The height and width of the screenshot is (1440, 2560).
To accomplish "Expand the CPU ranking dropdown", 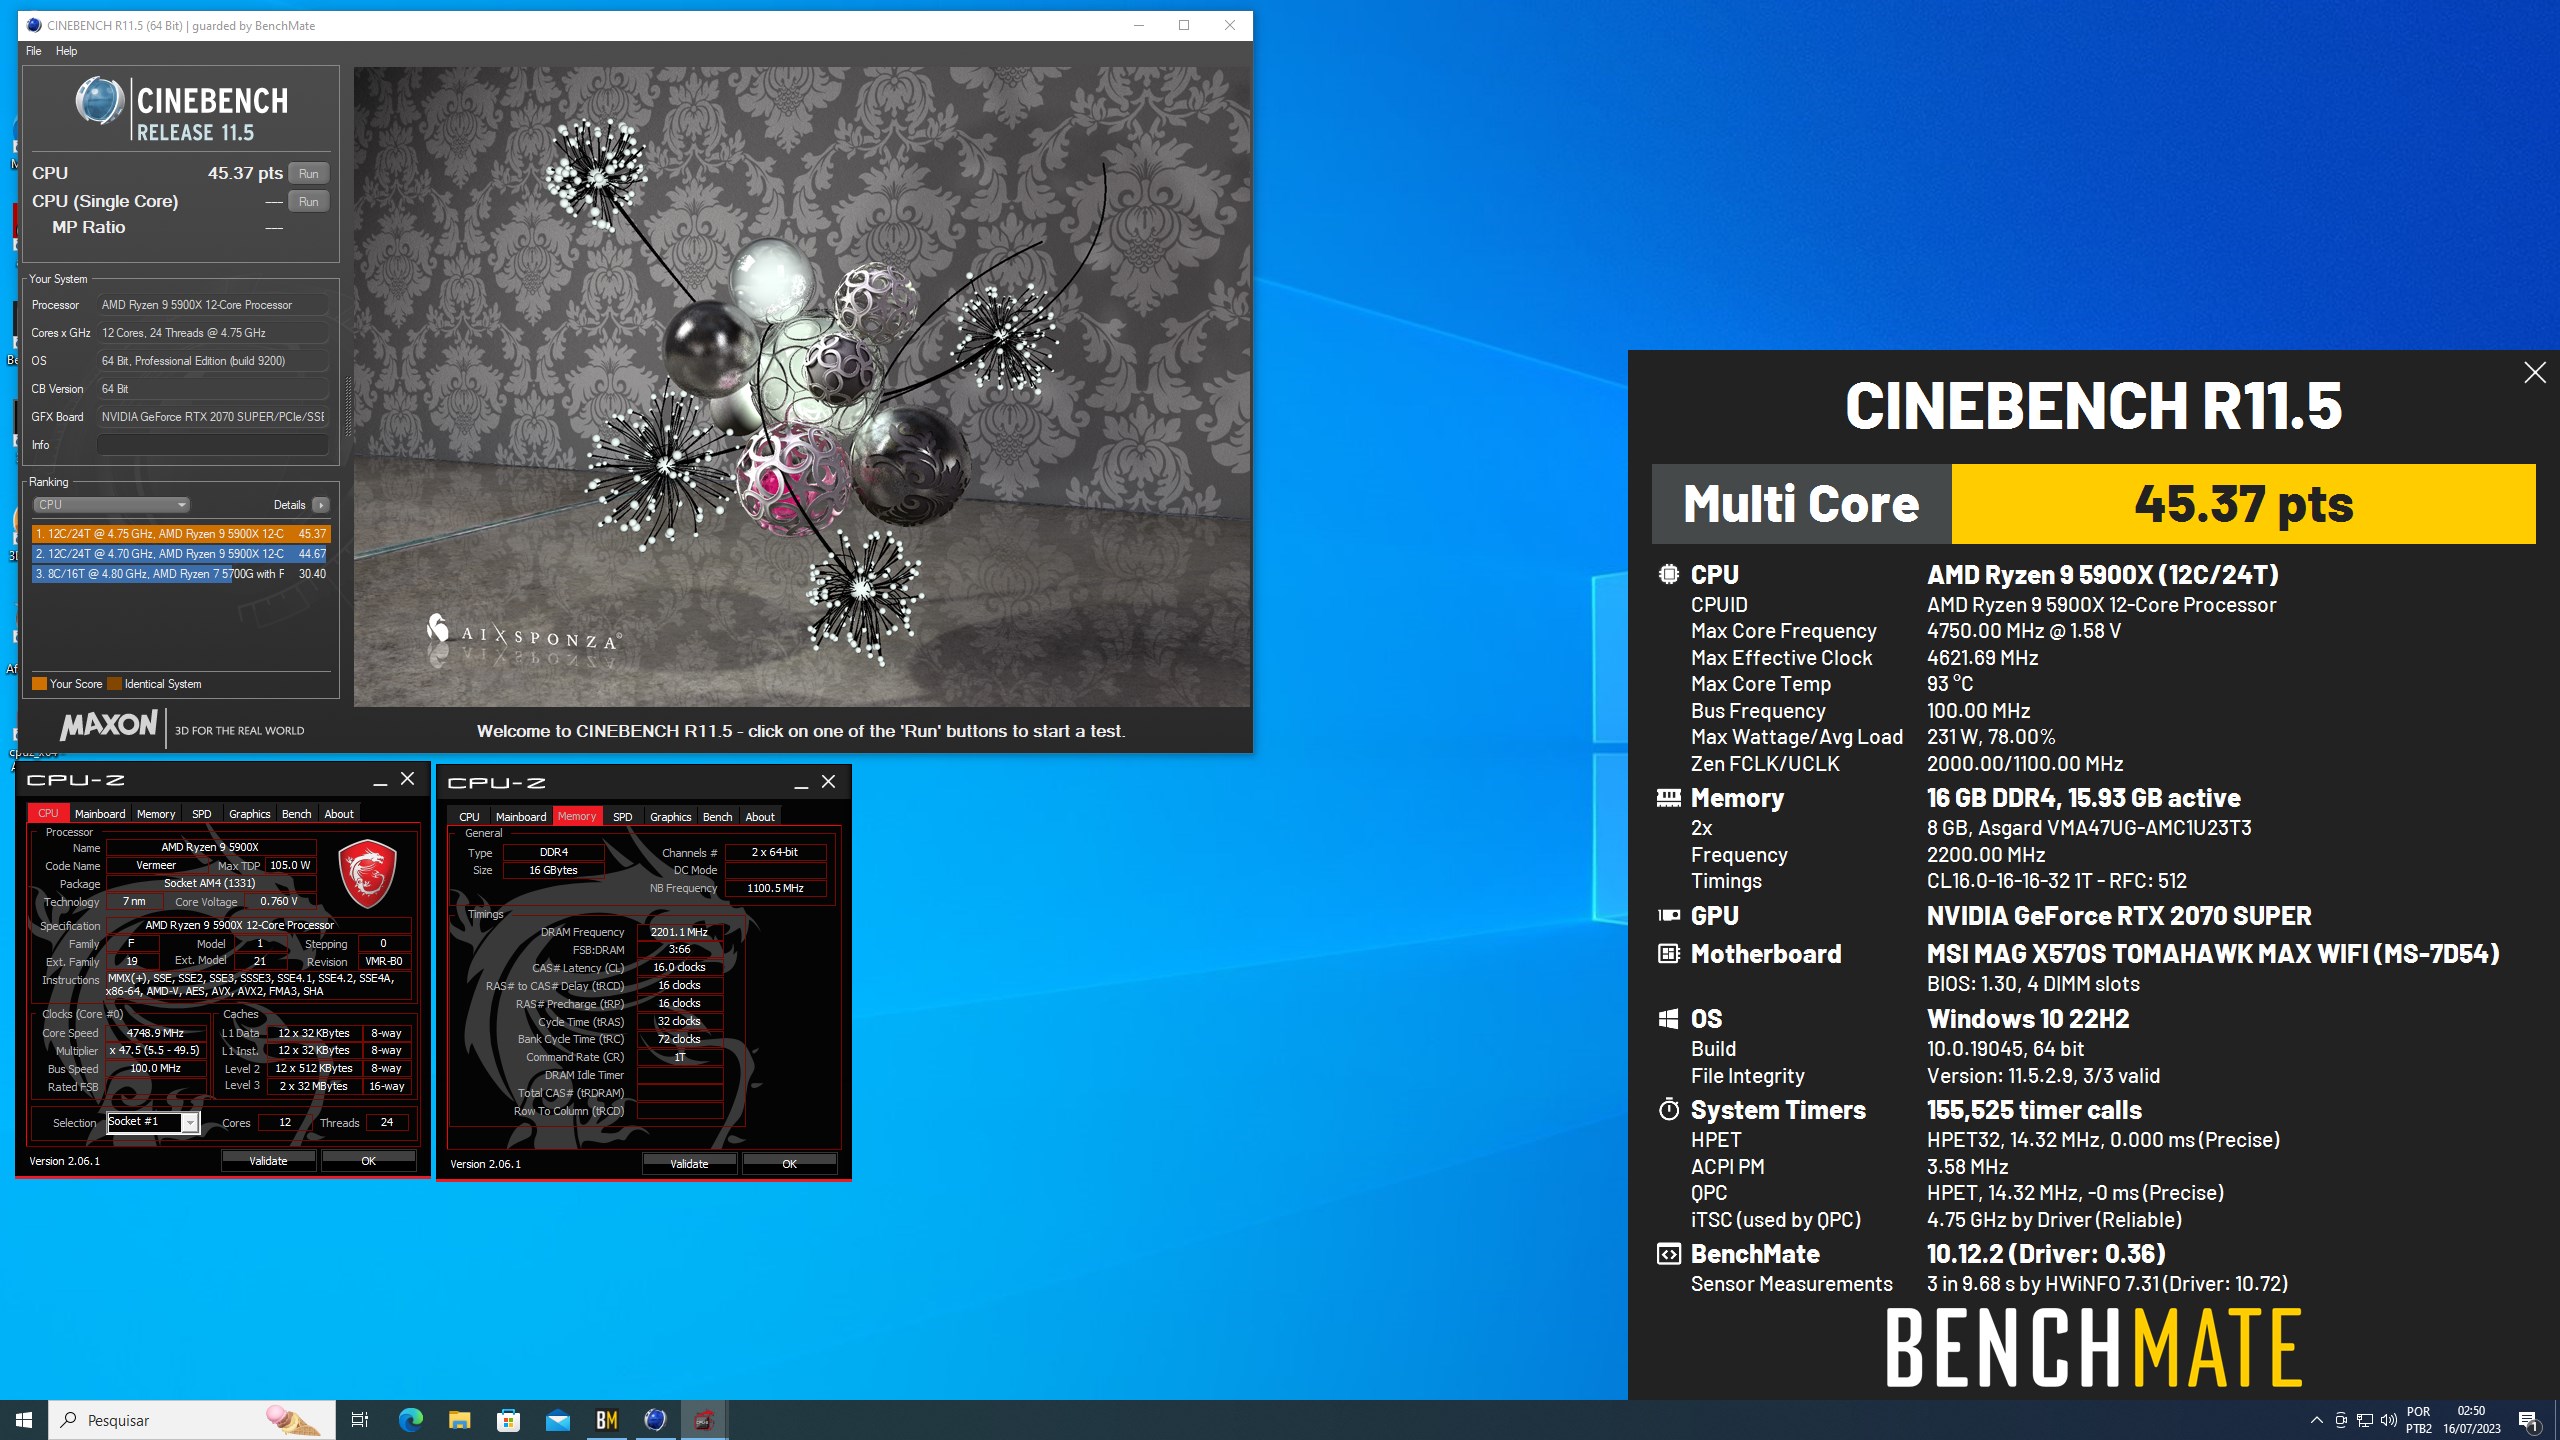I will [111, 505].
